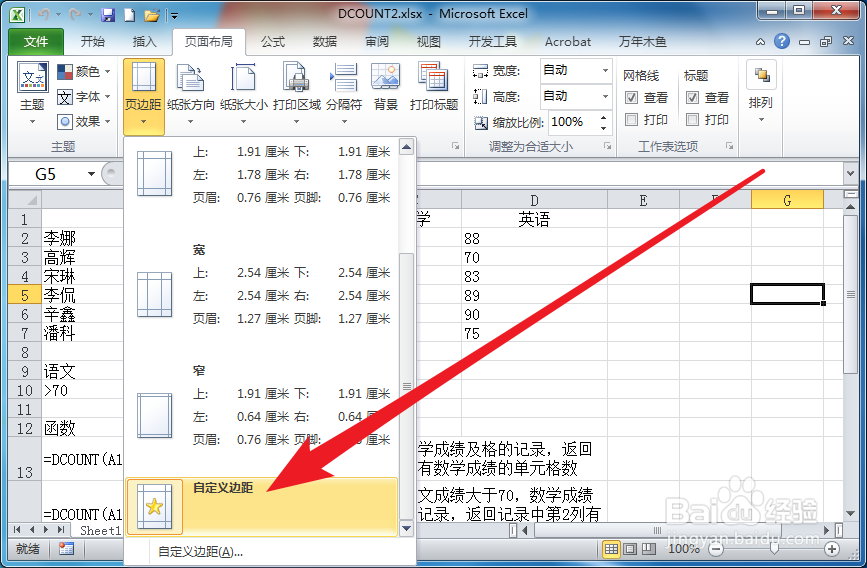This screenshot has height=568, width=867.
Task: Switch to Page Break Preview in status bar
Action: coord(649,549)
